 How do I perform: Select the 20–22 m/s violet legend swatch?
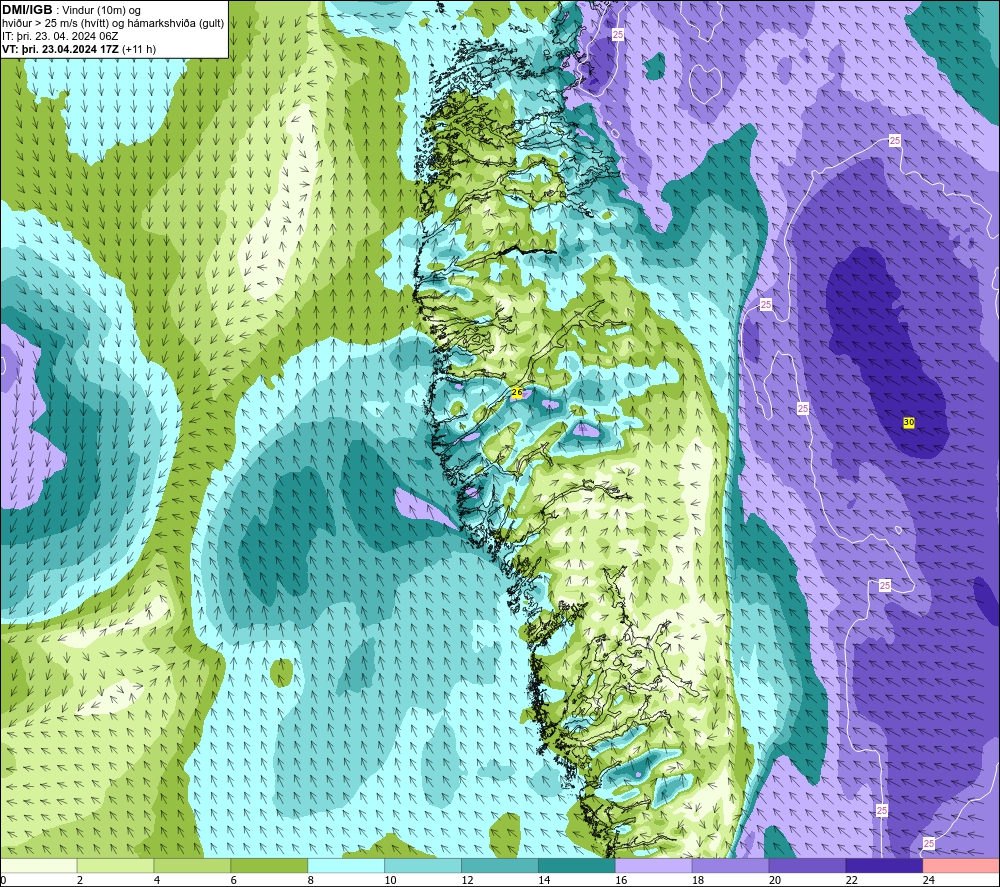tap(807, 865)
